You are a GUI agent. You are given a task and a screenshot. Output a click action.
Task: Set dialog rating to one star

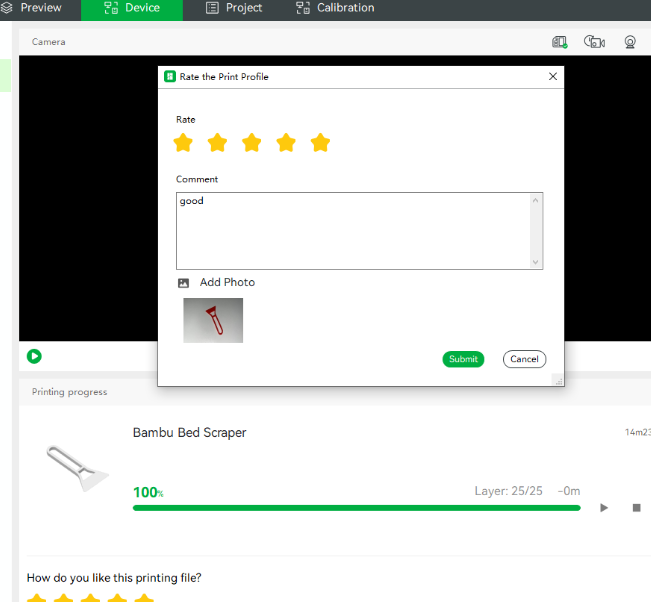pos(183,142)
